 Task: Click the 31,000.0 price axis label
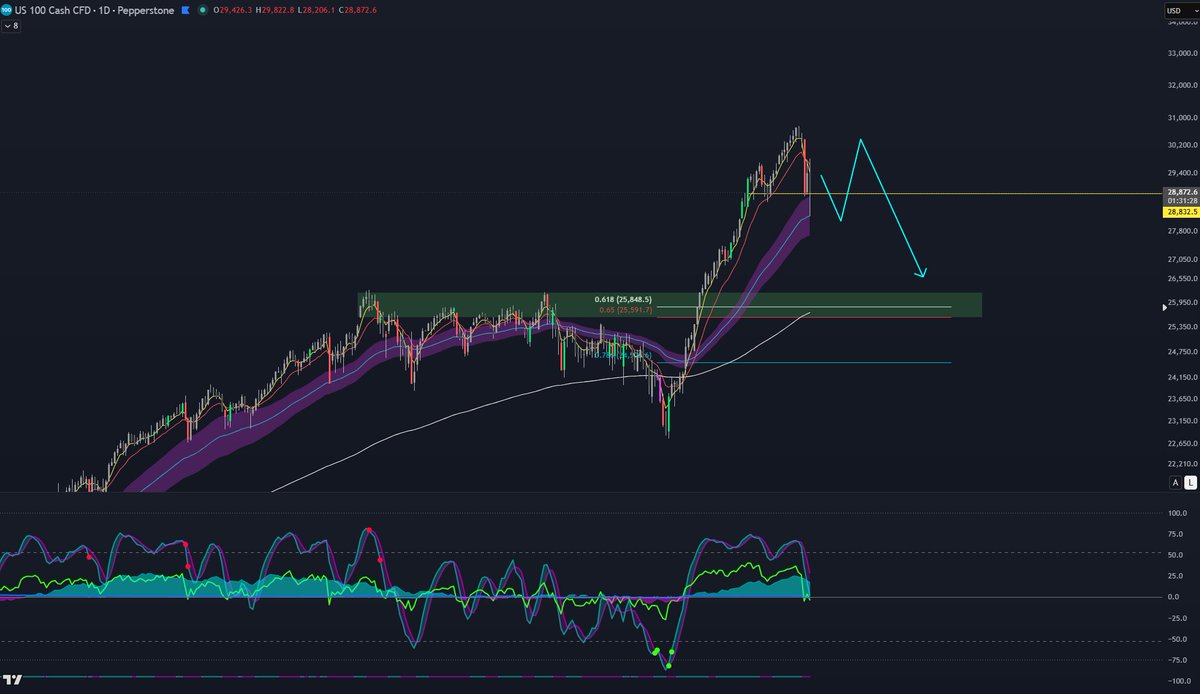click(x=1181, y=118)
